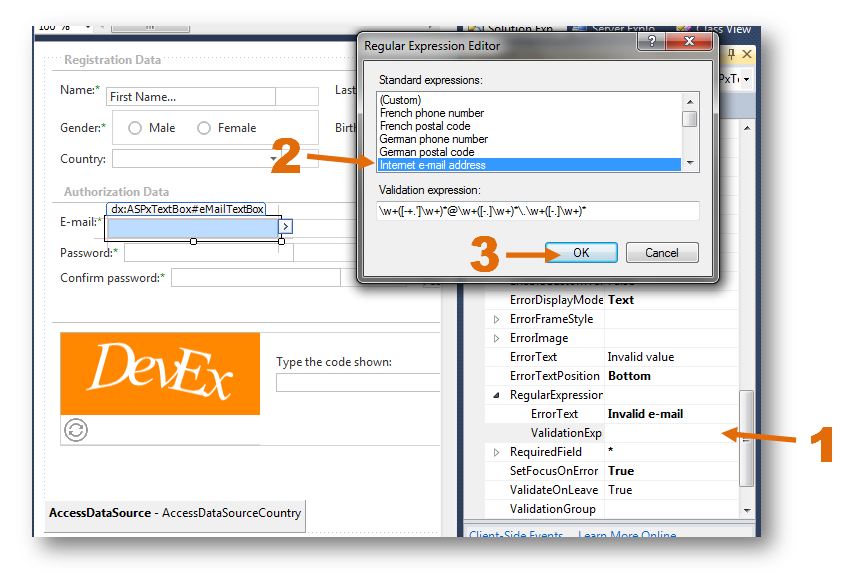Select the Male radio button
This screenshot has height=577, width=862.
coord(135,128)
